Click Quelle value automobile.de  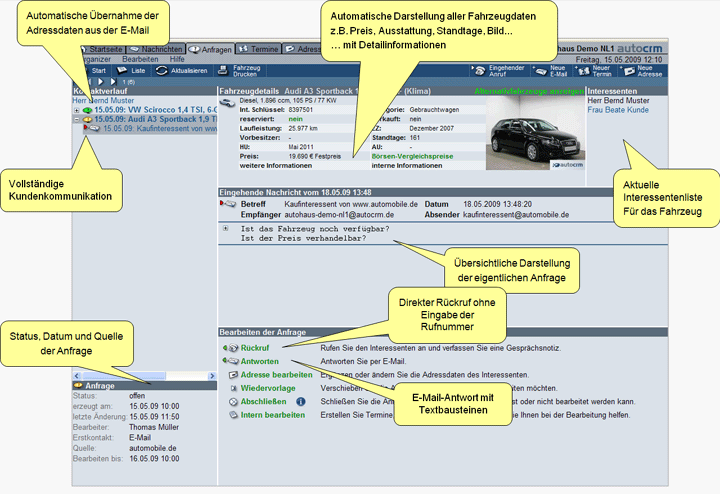[152, 448]
